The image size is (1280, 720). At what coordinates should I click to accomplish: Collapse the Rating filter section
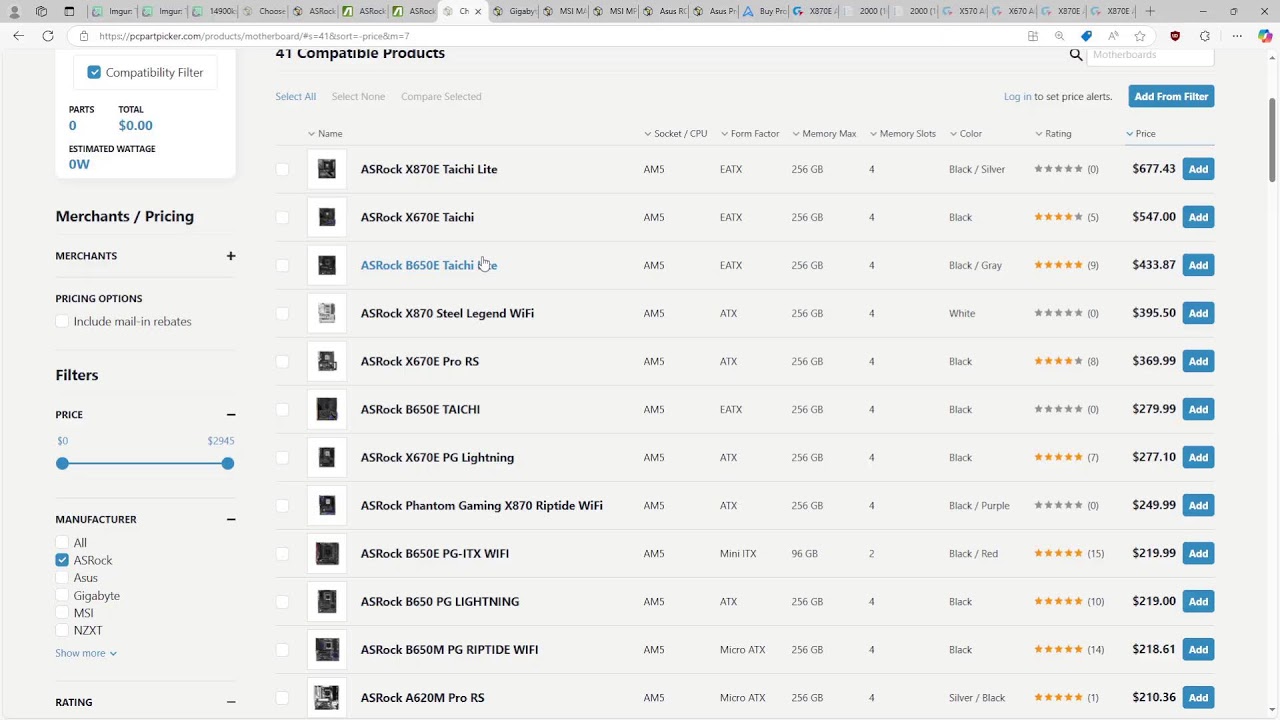point(231,702)
